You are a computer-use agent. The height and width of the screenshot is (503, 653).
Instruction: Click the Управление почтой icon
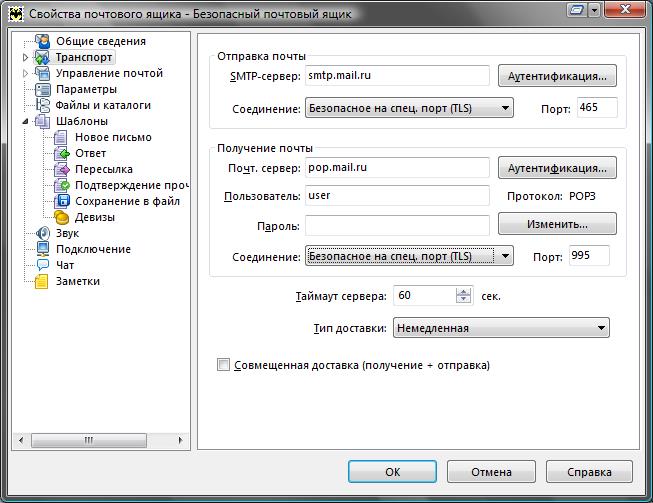coord(42,73)
